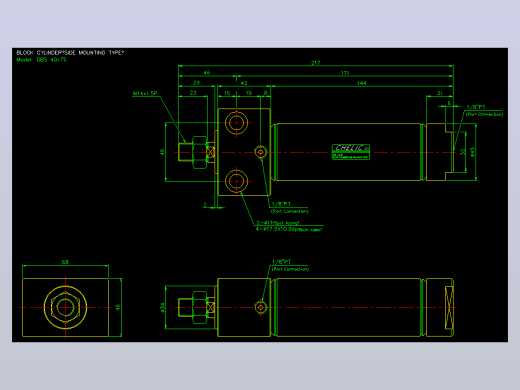Select the 2 offset dimension below the block
The height and width of the screenshot is (390, 520).
205,205
